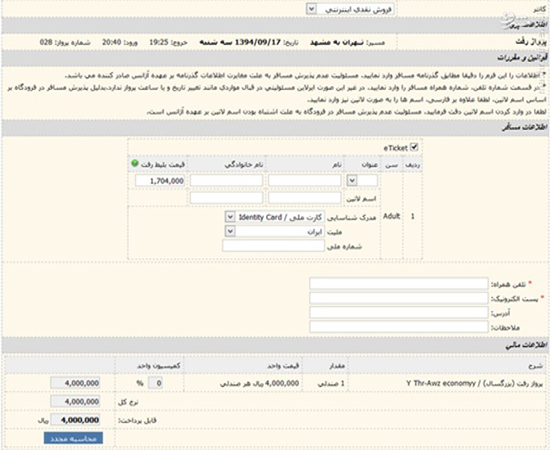Click the نرخ کل total rate field

75,401
